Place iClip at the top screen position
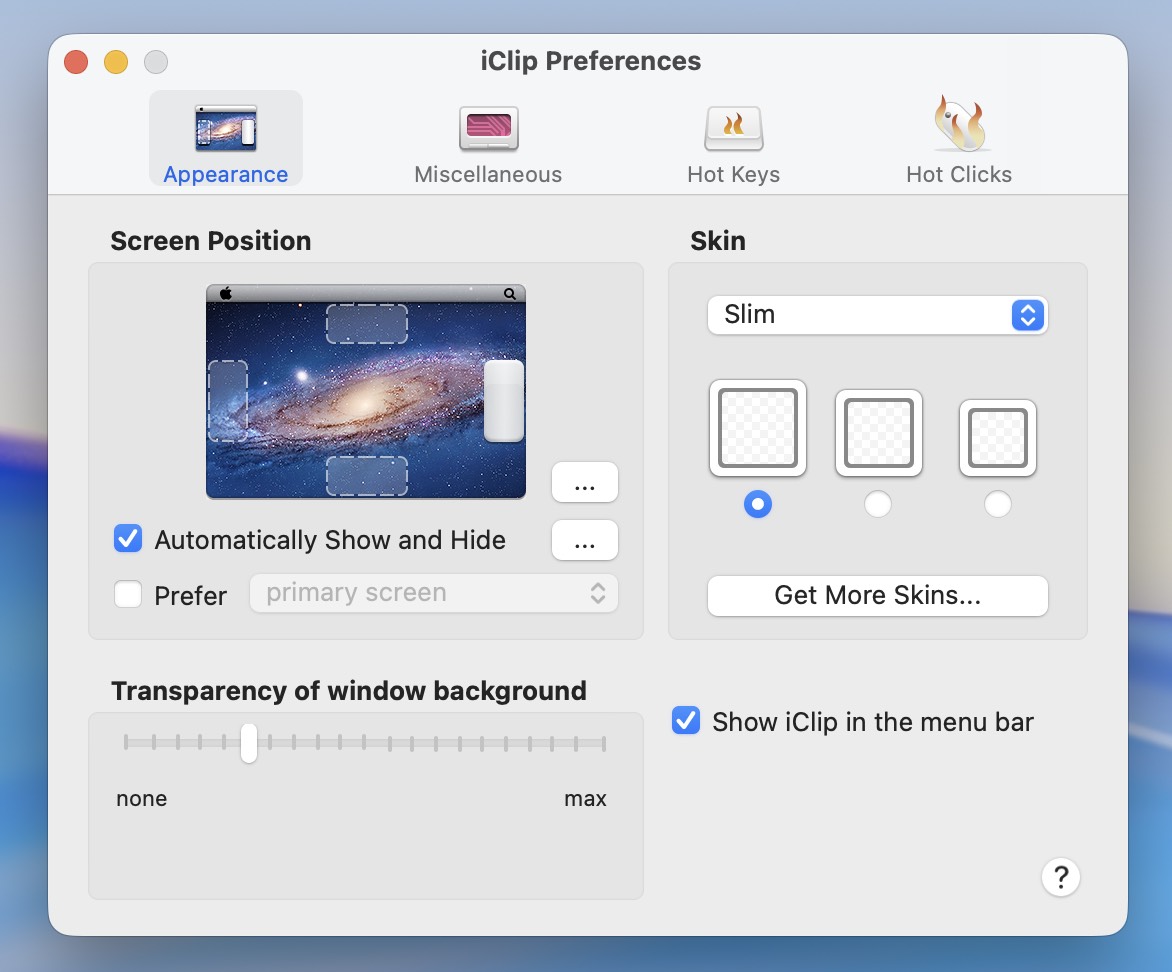The image size is (1172, 972). (x=367, y=324)
